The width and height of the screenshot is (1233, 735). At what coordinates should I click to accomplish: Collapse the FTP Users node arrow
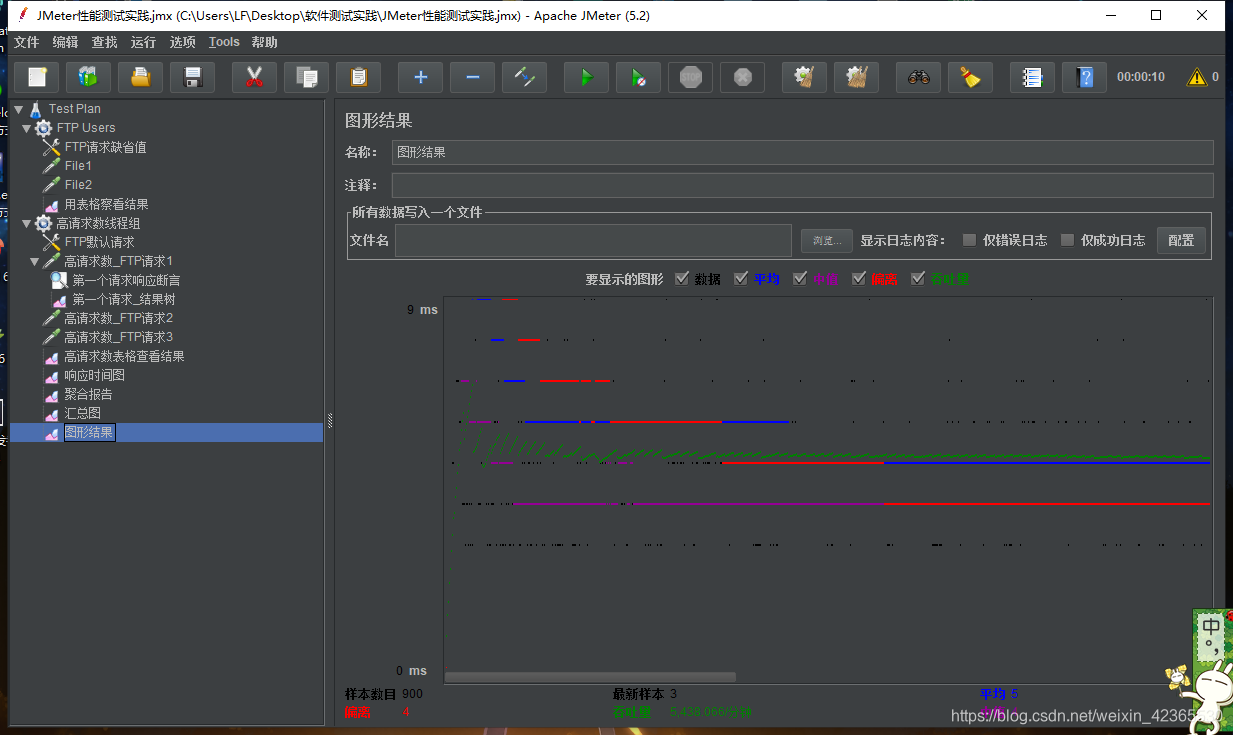[26, 128]
